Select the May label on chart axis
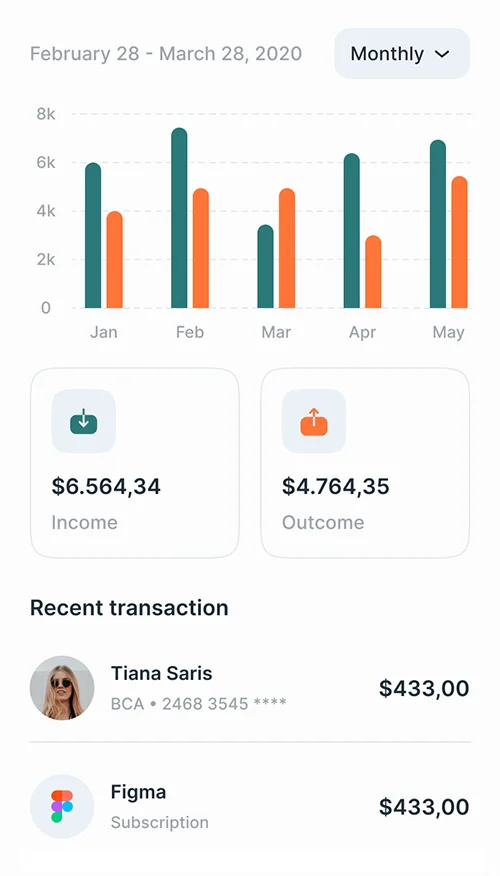Viewport: 500px width, 876px height. pos(448,332)
